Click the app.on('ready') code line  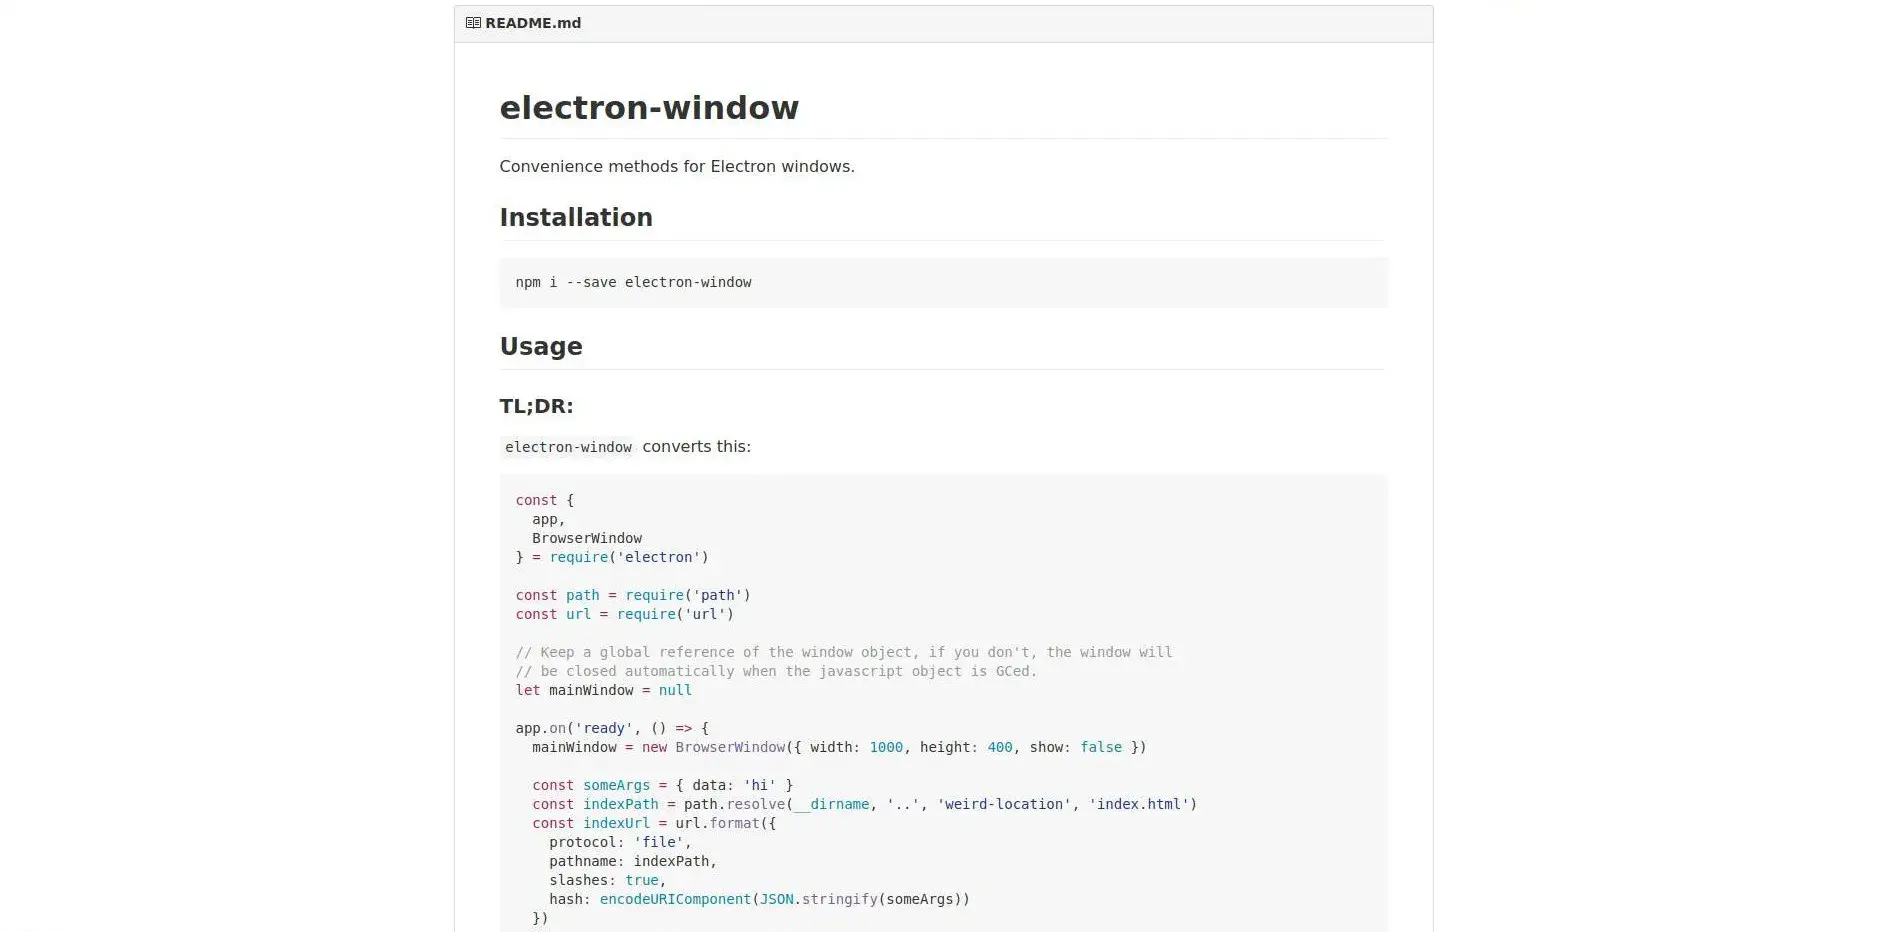(612, 729)
